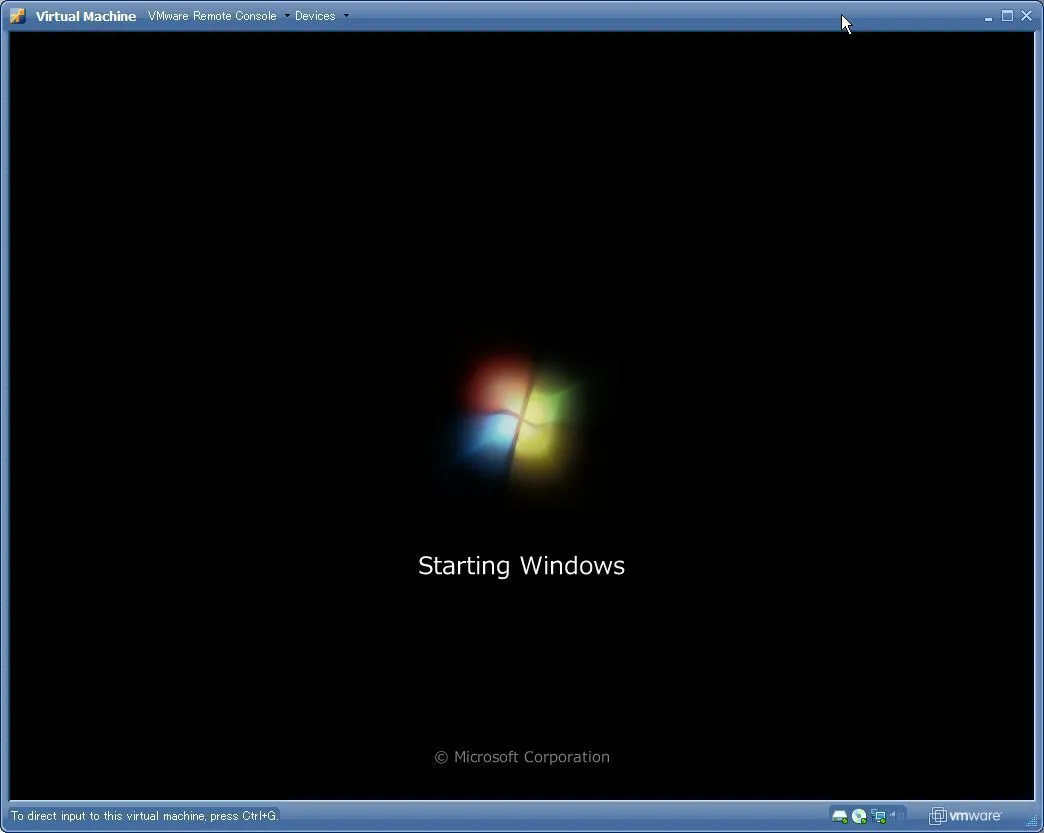Click the VMware logo in status bar
This screenshot has height=833, width=1044.
(965, 816)
